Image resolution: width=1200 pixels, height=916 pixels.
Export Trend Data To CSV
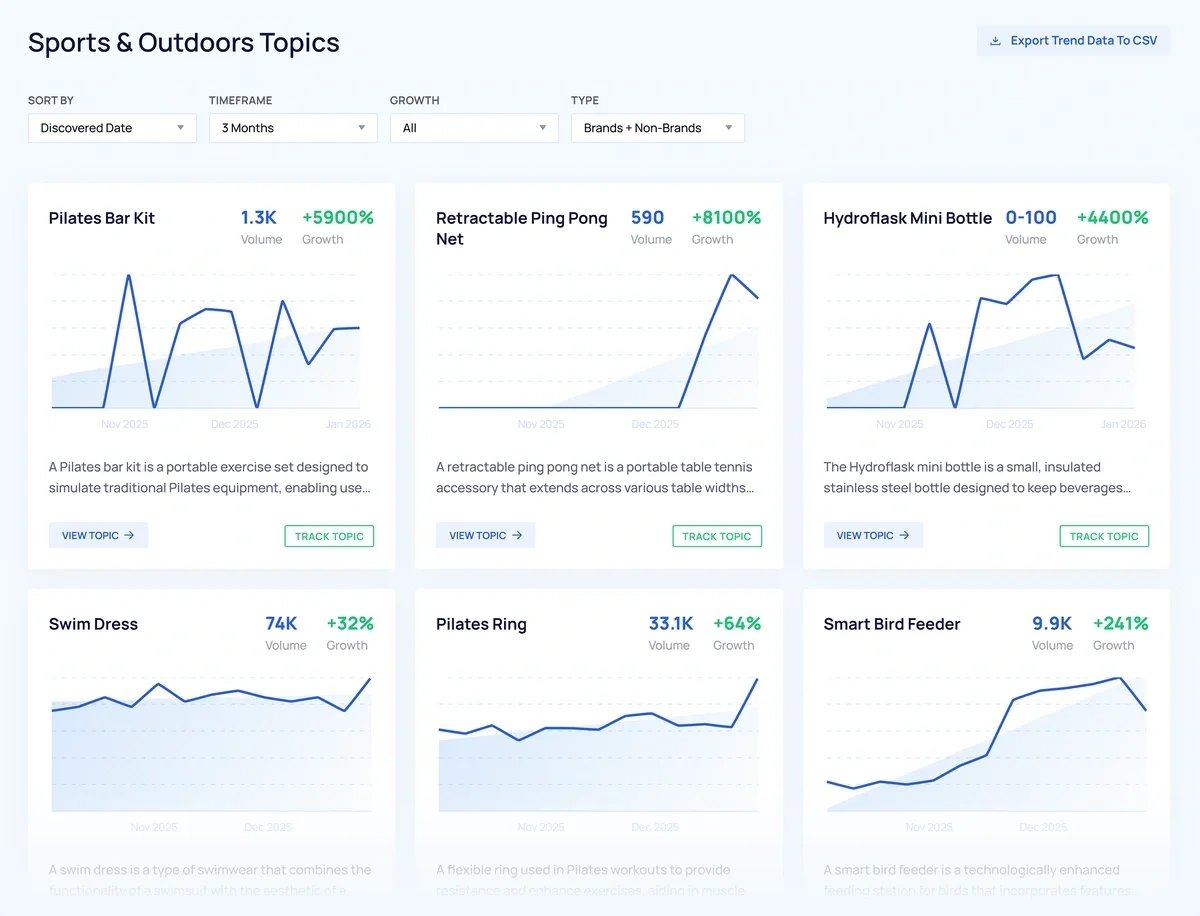click(1073, 41)
